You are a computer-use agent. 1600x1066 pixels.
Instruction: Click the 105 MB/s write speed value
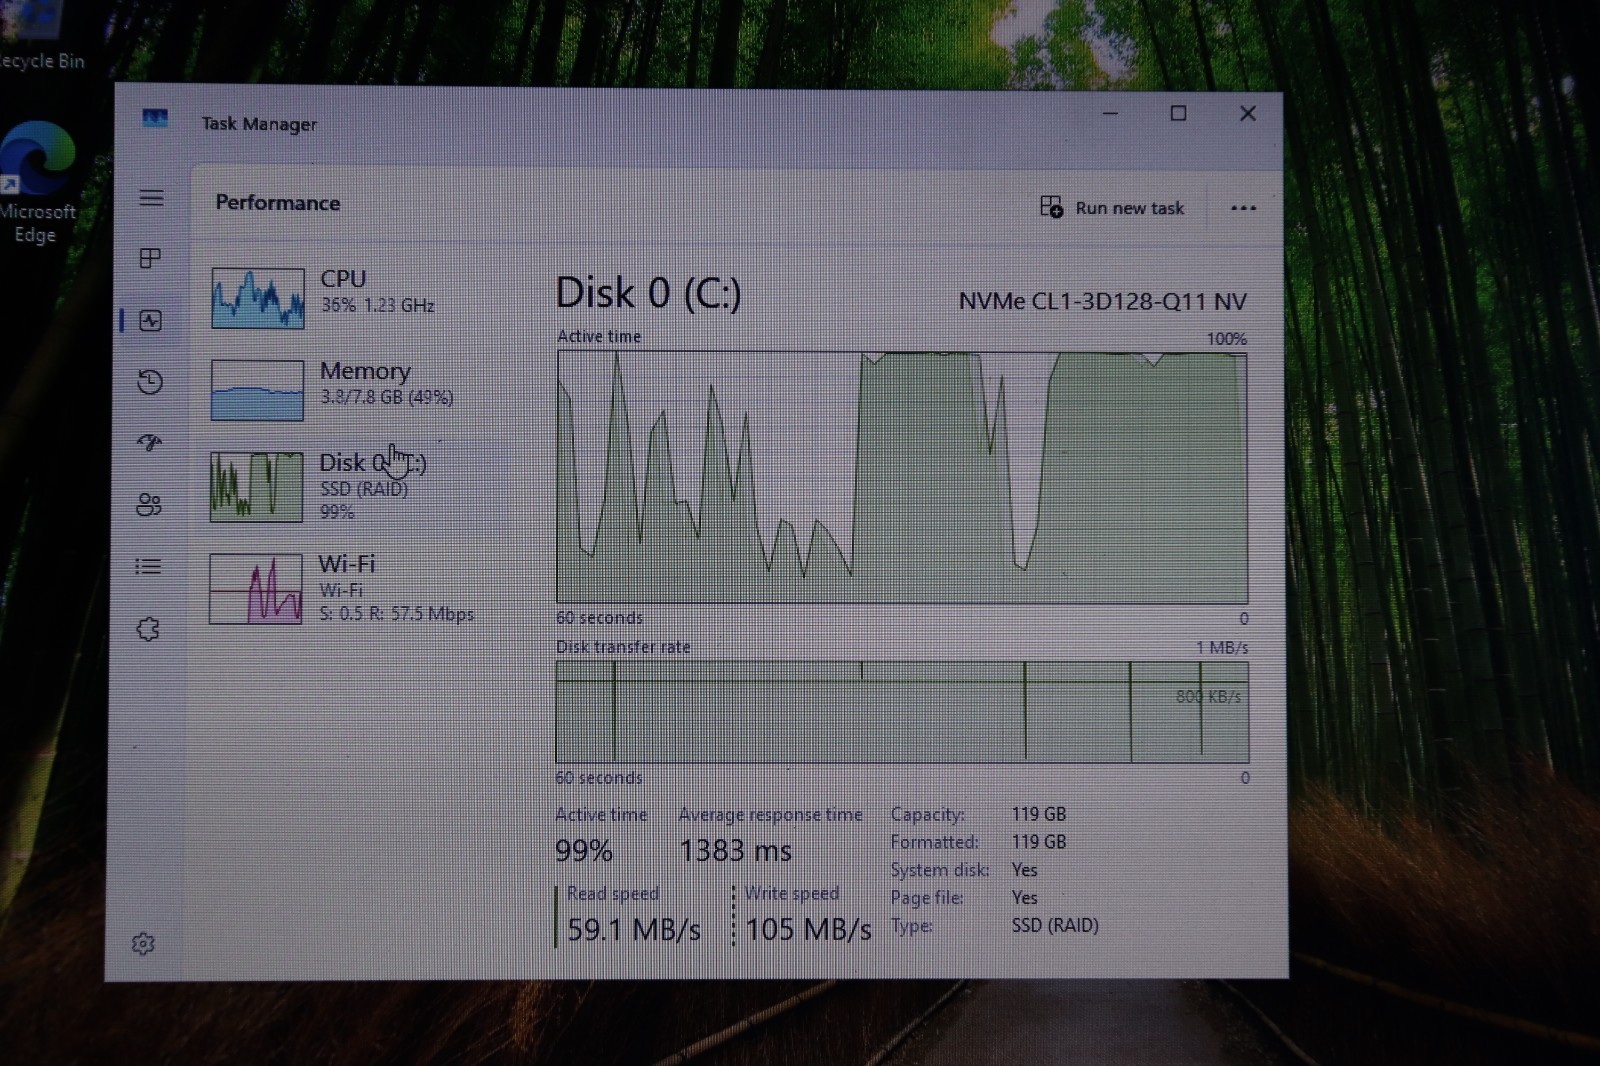point(808,929)
